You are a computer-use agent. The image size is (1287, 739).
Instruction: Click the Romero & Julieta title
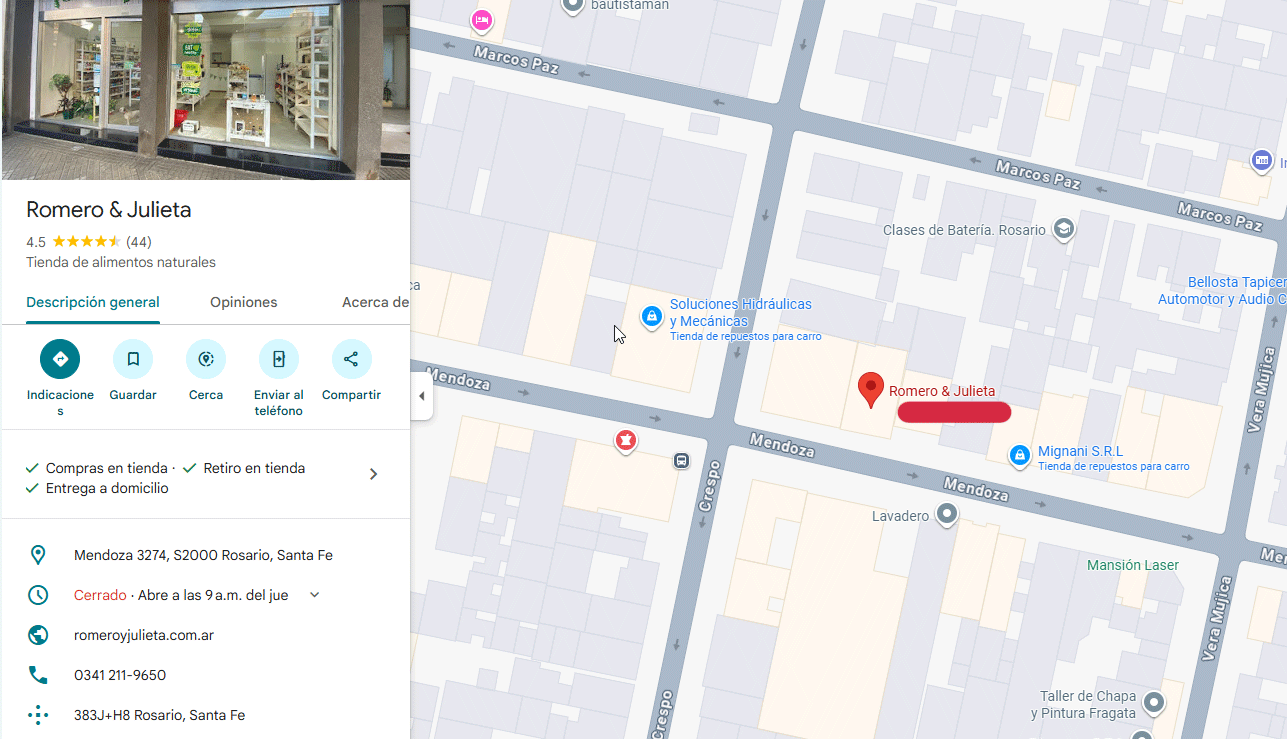click(x=108, y=210)
